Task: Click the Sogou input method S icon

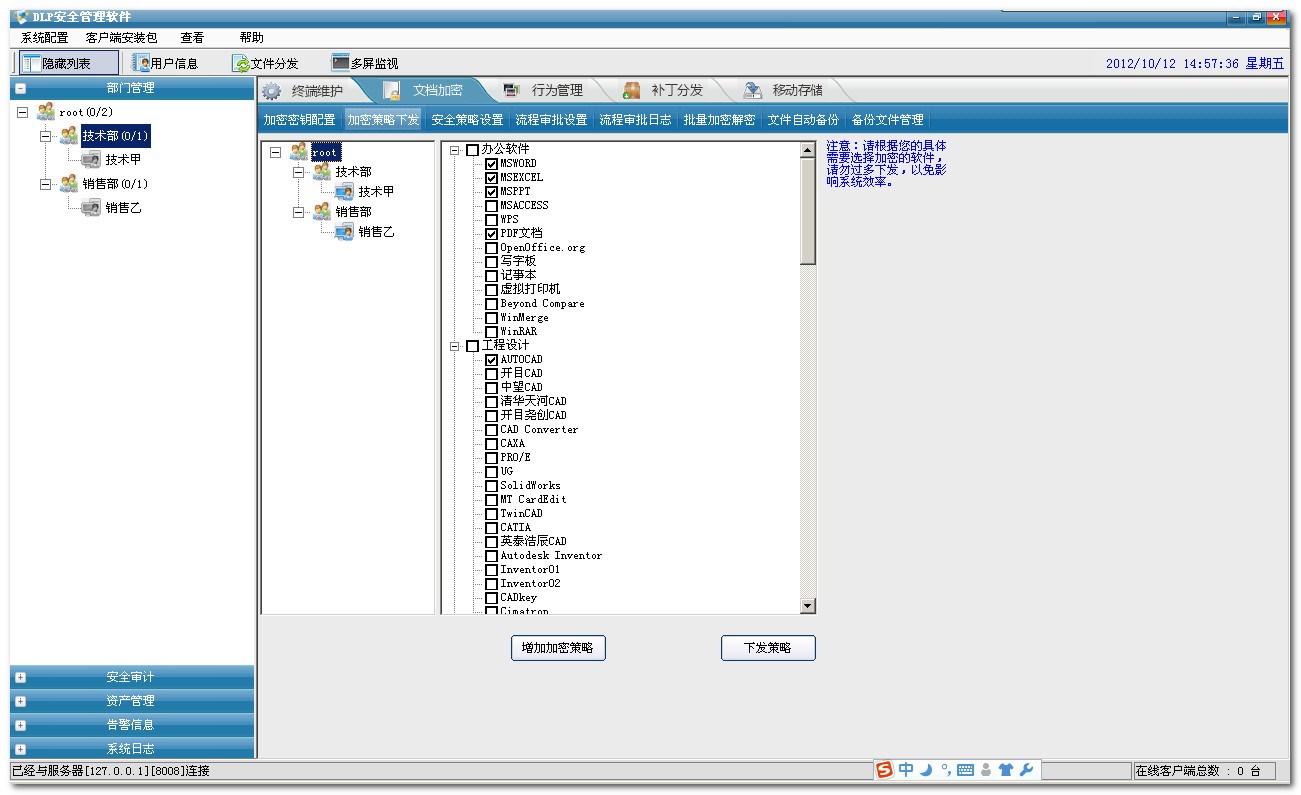Action: 885,770
